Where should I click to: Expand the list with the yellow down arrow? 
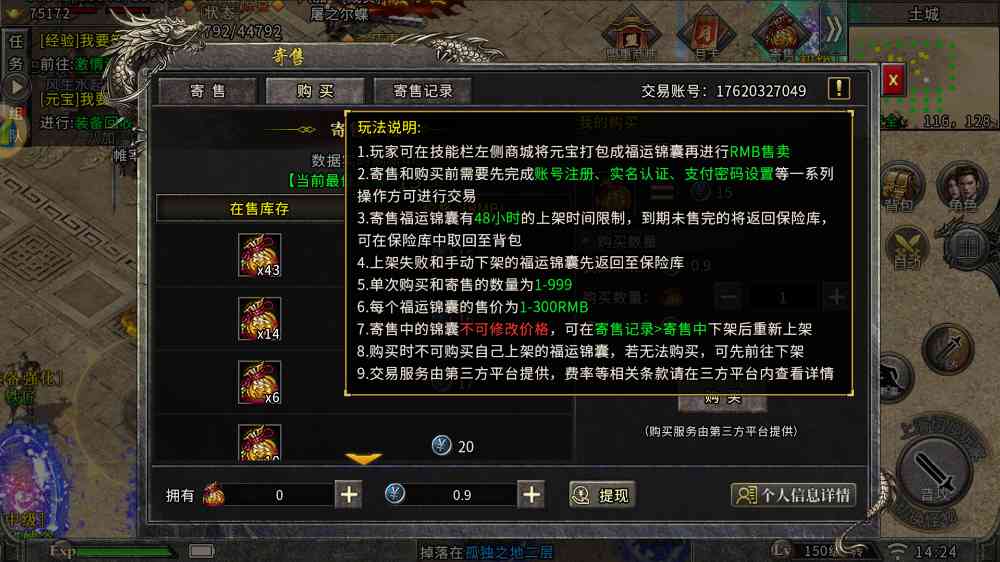pyautogui.click(x=363, y=458)
